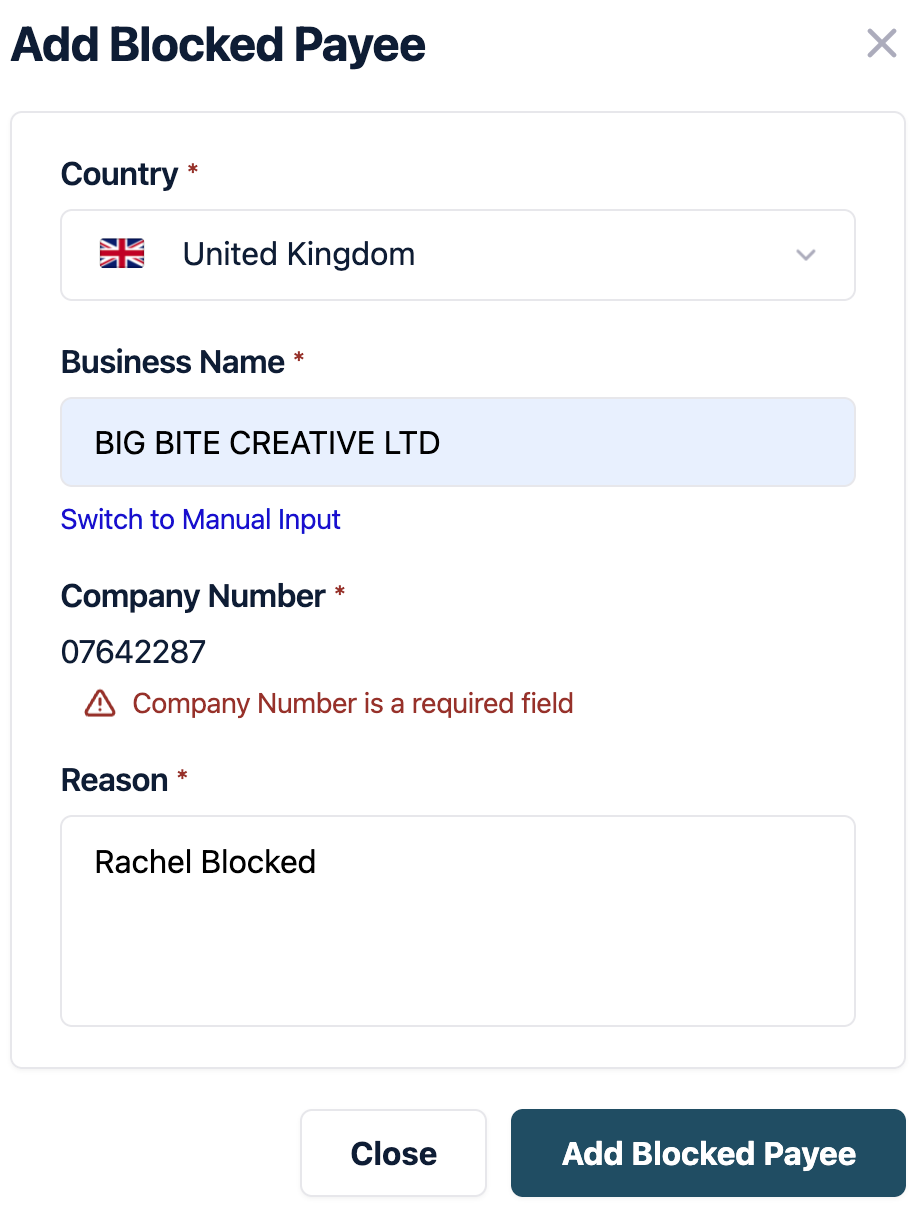Expand the Country dropdown chevron
This screenshot has width=924, height=1210.
(806, 255)
